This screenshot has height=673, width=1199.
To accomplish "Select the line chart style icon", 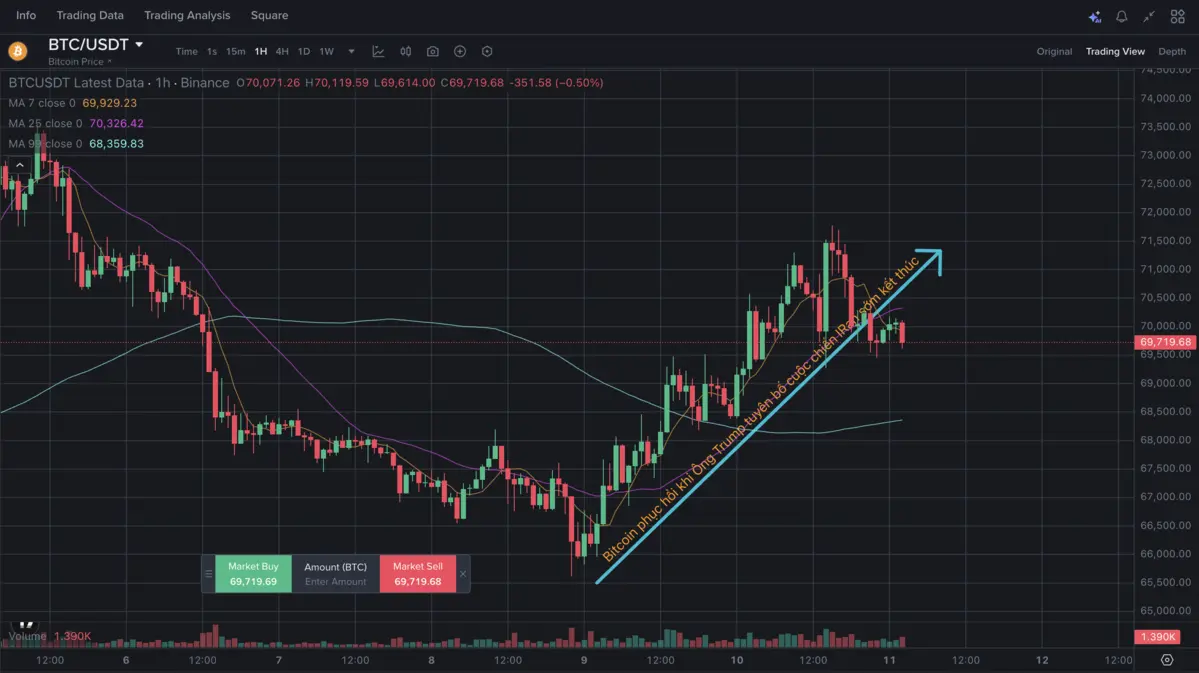I will 378,51.
